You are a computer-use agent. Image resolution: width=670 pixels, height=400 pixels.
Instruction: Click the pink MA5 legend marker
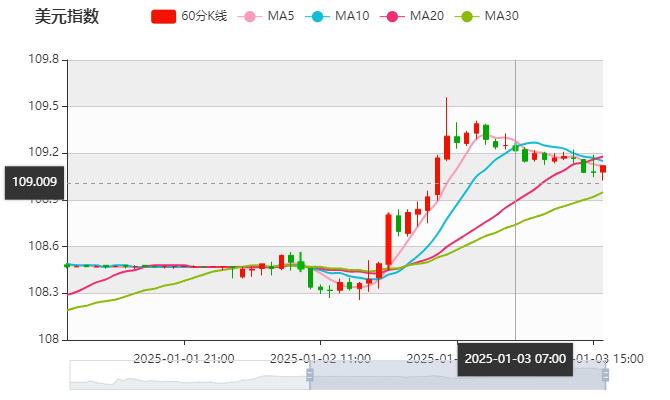tap(251, 16)
